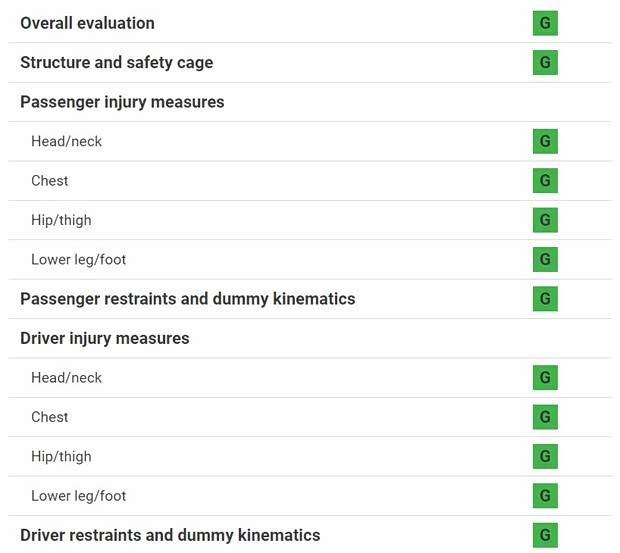Viewport: 620px width, 553px height.
Task: Click passenger Chest G rating badge
Action: pyautogui.click(x=545, y=181)
